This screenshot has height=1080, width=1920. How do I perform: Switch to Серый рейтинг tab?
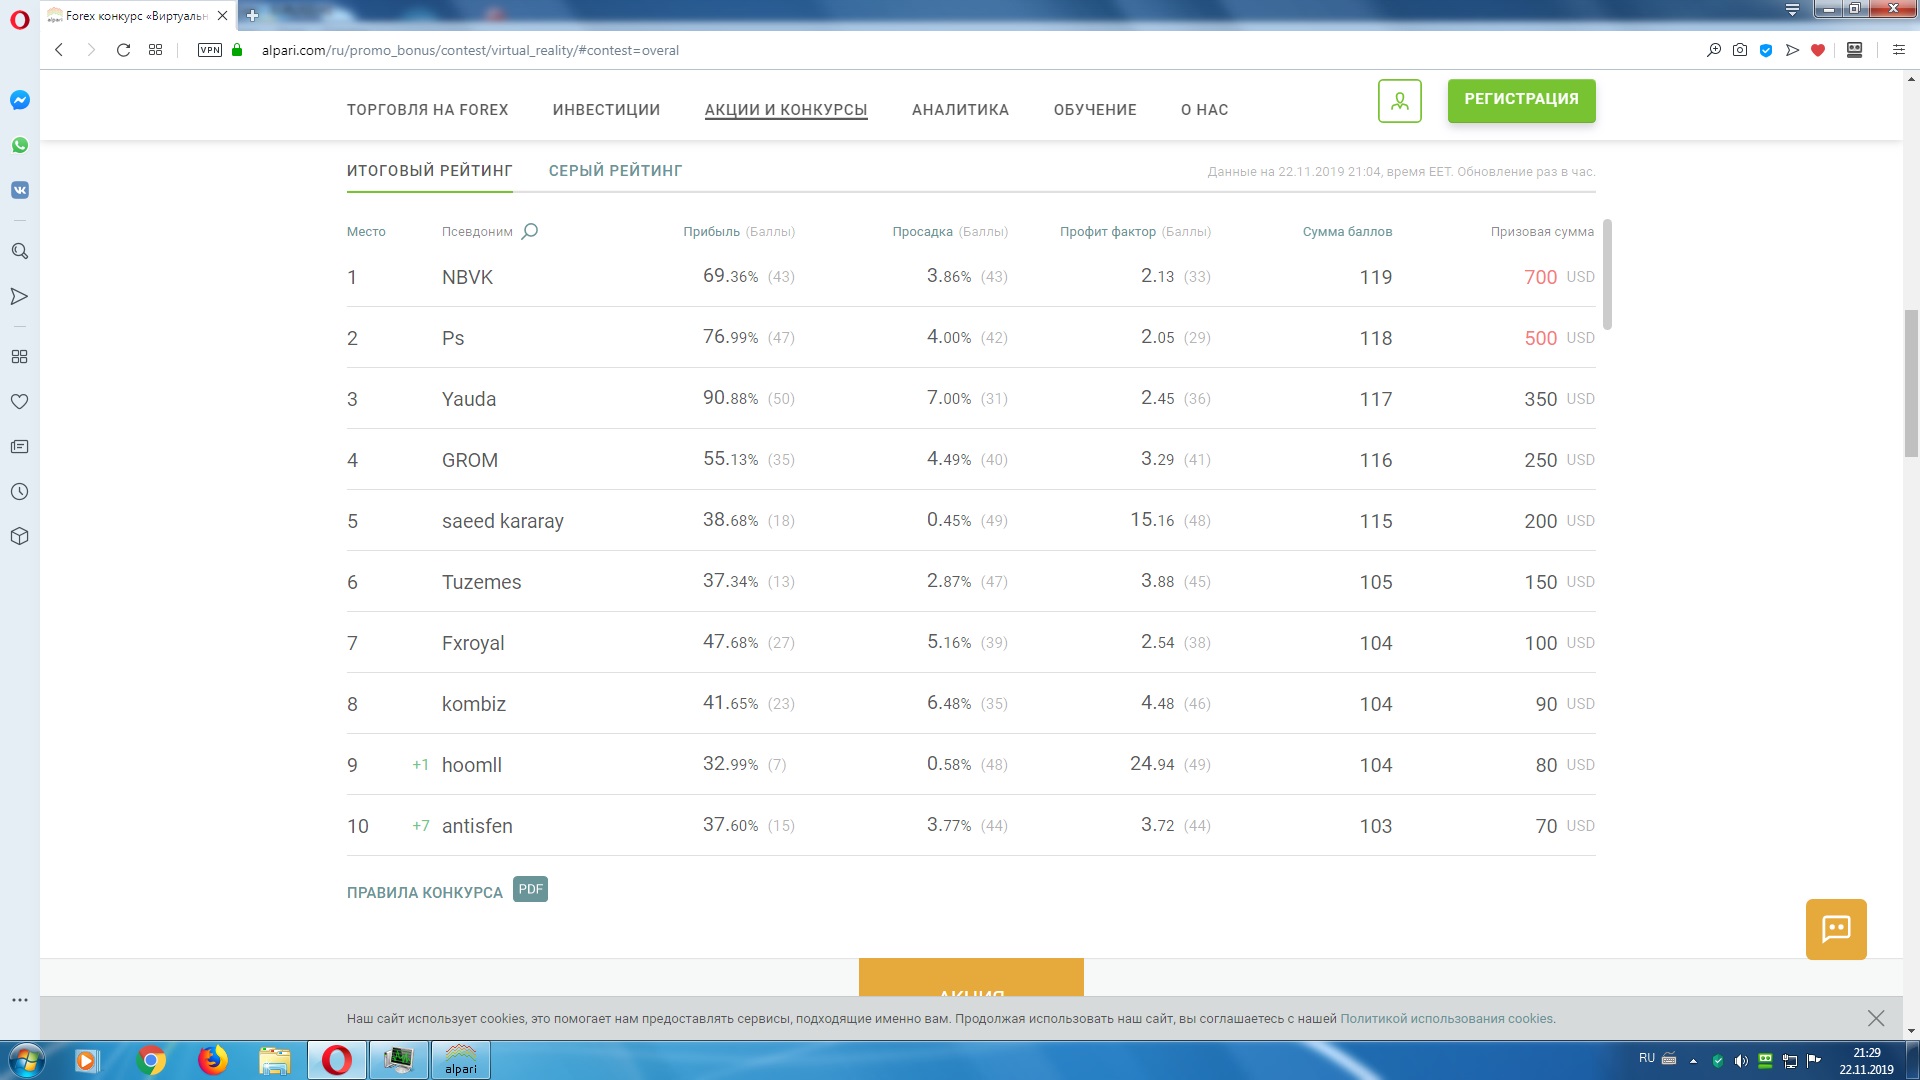(615, 171)
